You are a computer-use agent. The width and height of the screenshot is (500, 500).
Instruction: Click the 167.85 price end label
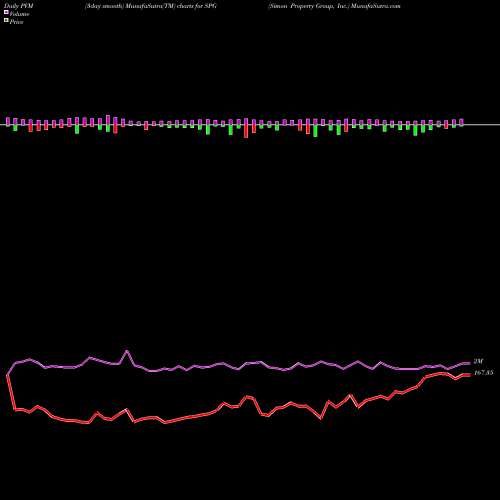[x=484, y=373]
